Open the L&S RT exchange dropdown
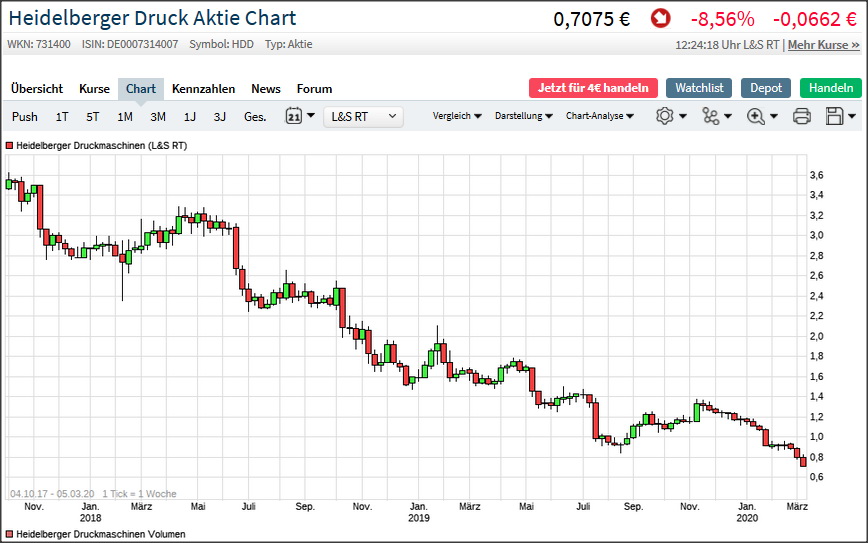The height and width of the screenshot is (543, 868). click(x=363, y=116)
